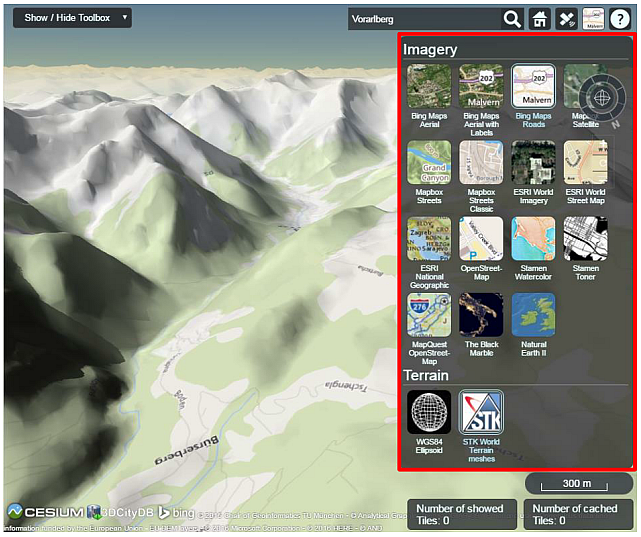The width and height of the screenshot is (641, 537).
Task: Click the Number of showed Tiles box
Action: click(462, 515)
